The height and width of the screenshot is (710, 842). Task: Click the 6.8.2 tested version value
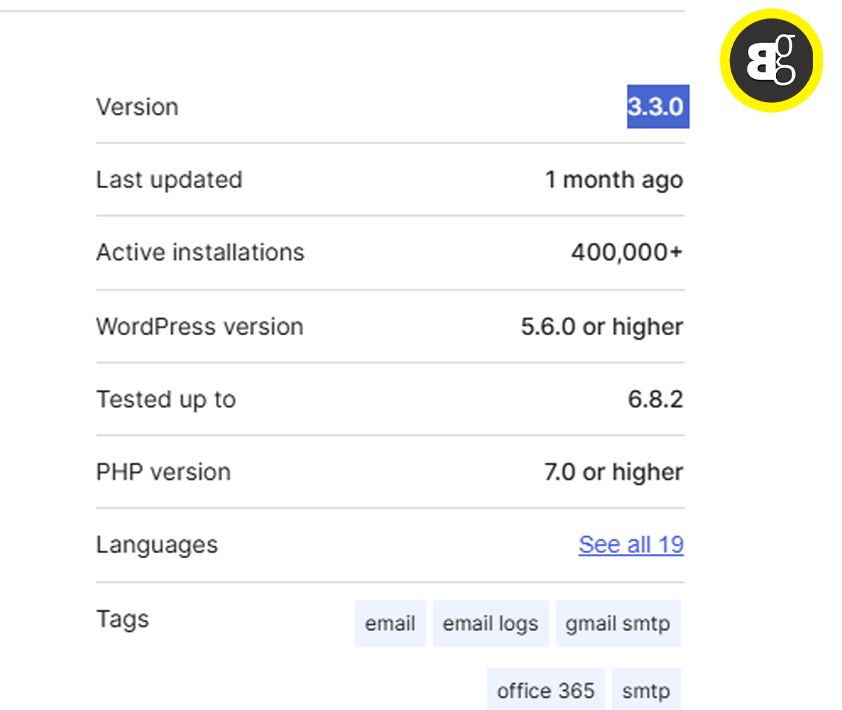click(x=655, y=400)
